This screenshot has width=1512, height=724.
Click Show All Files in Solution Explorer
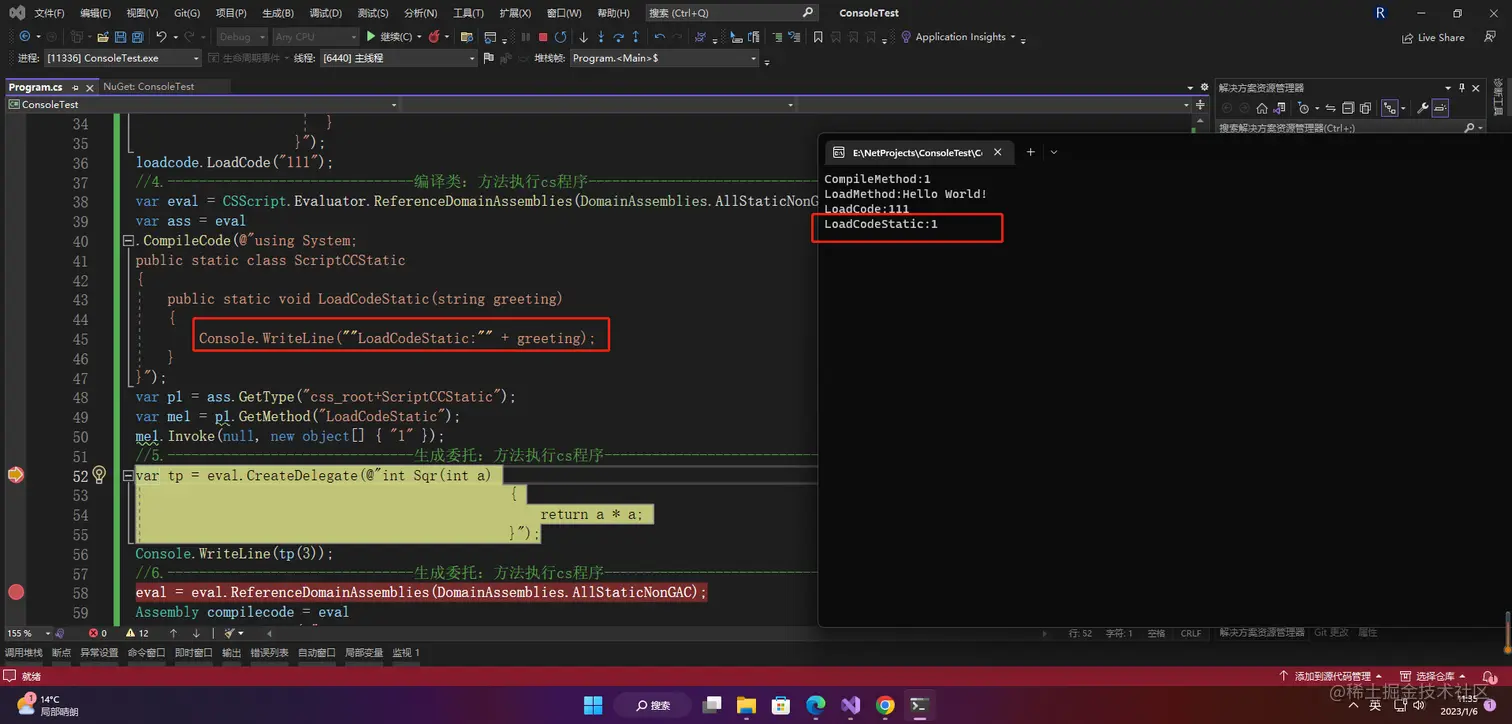point(1365,108)
